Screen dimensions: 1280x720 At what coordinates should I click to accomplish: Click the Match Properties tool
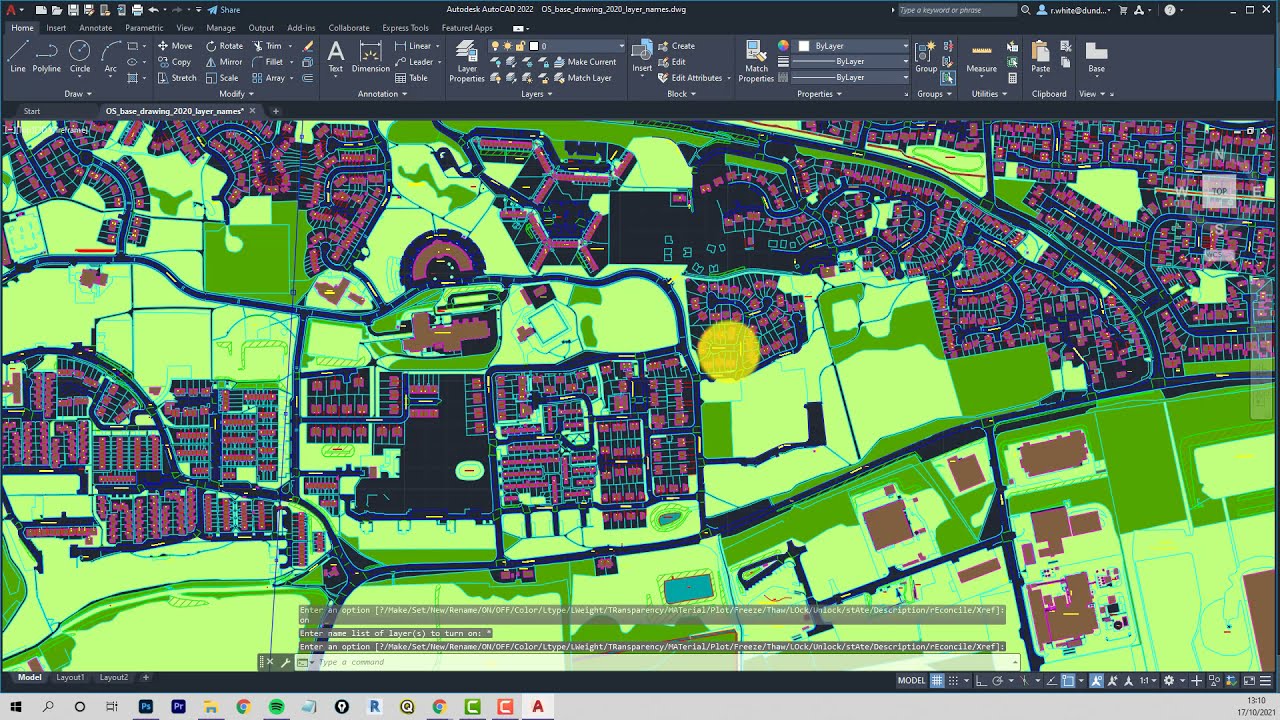click(x=757, y=61)
